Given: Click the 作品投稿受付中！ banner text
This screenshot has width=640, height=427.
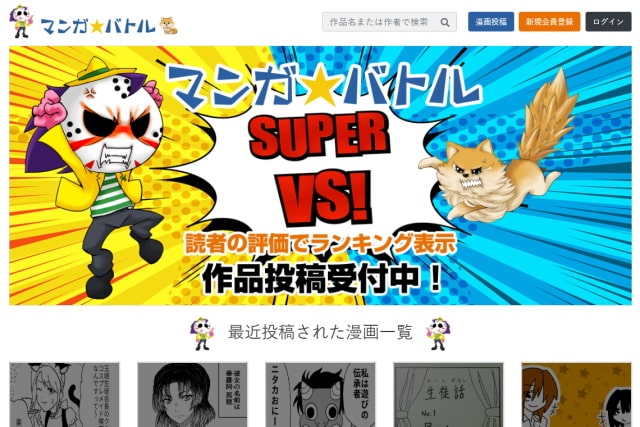Looking at the screenshot, I should coord(322,279).
